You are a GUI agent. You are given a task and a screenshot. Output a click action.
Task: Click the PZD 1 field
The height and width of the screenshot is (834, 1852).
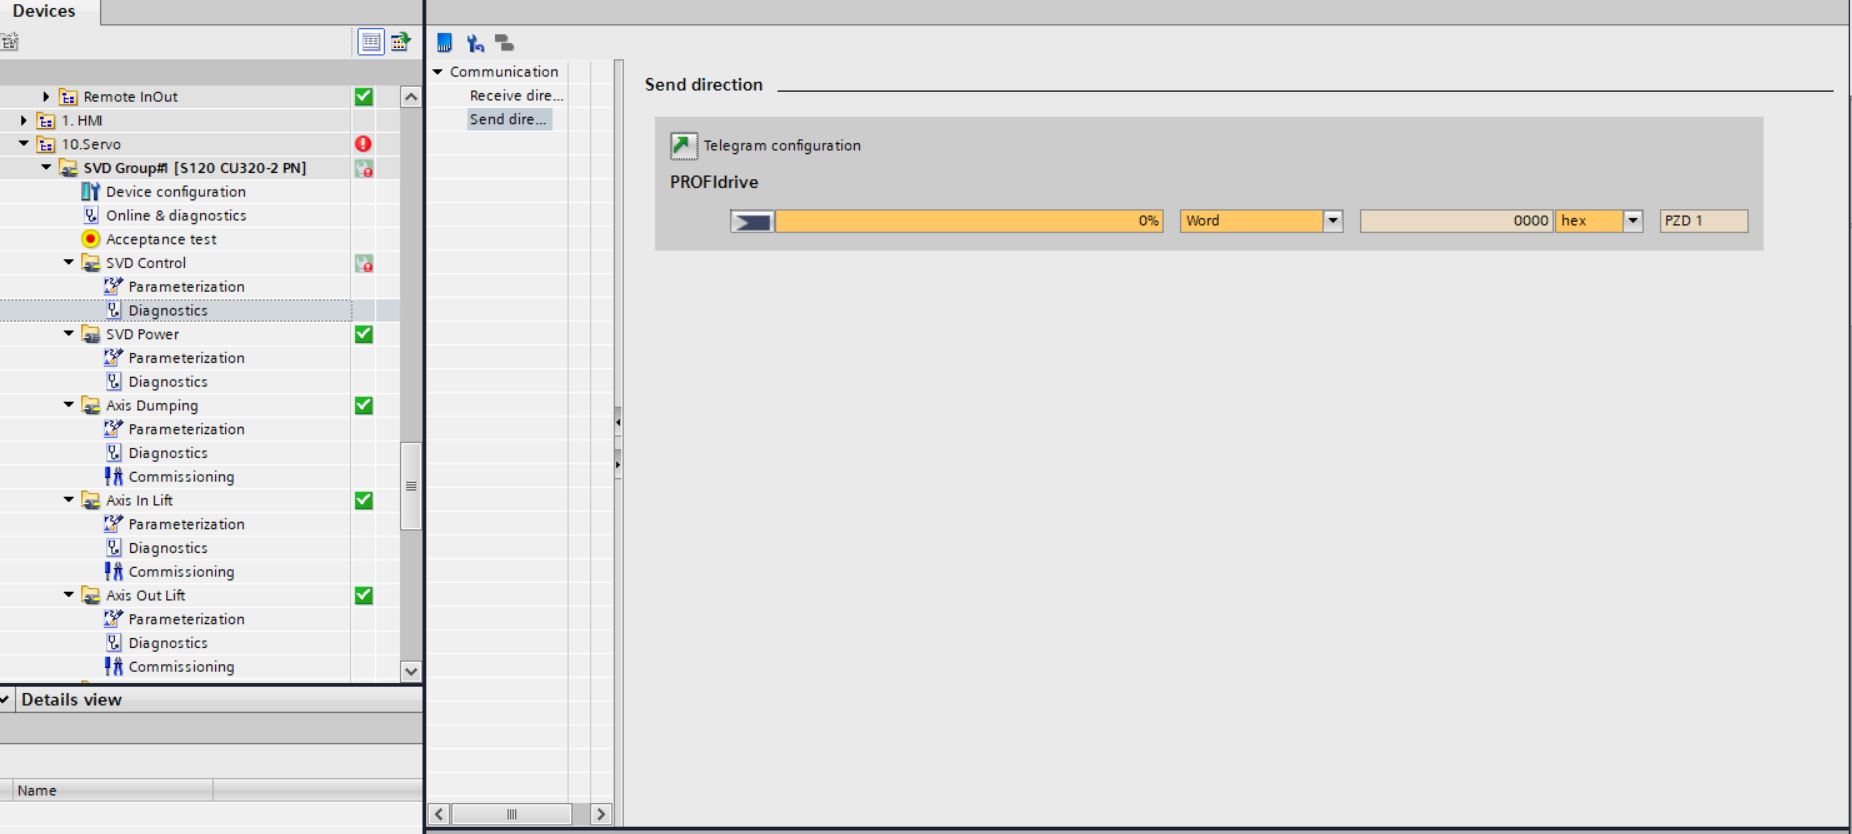[x=1704, y=221]
